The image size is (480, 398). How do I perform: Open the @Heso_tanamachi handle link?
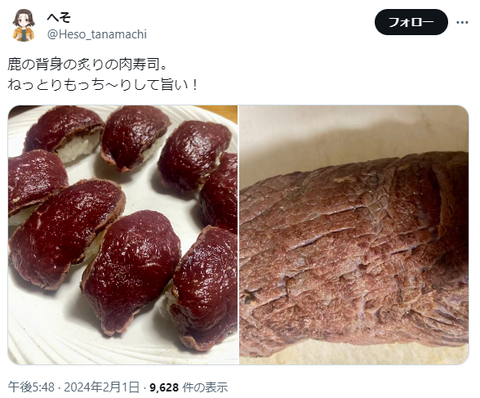point(97,34)
